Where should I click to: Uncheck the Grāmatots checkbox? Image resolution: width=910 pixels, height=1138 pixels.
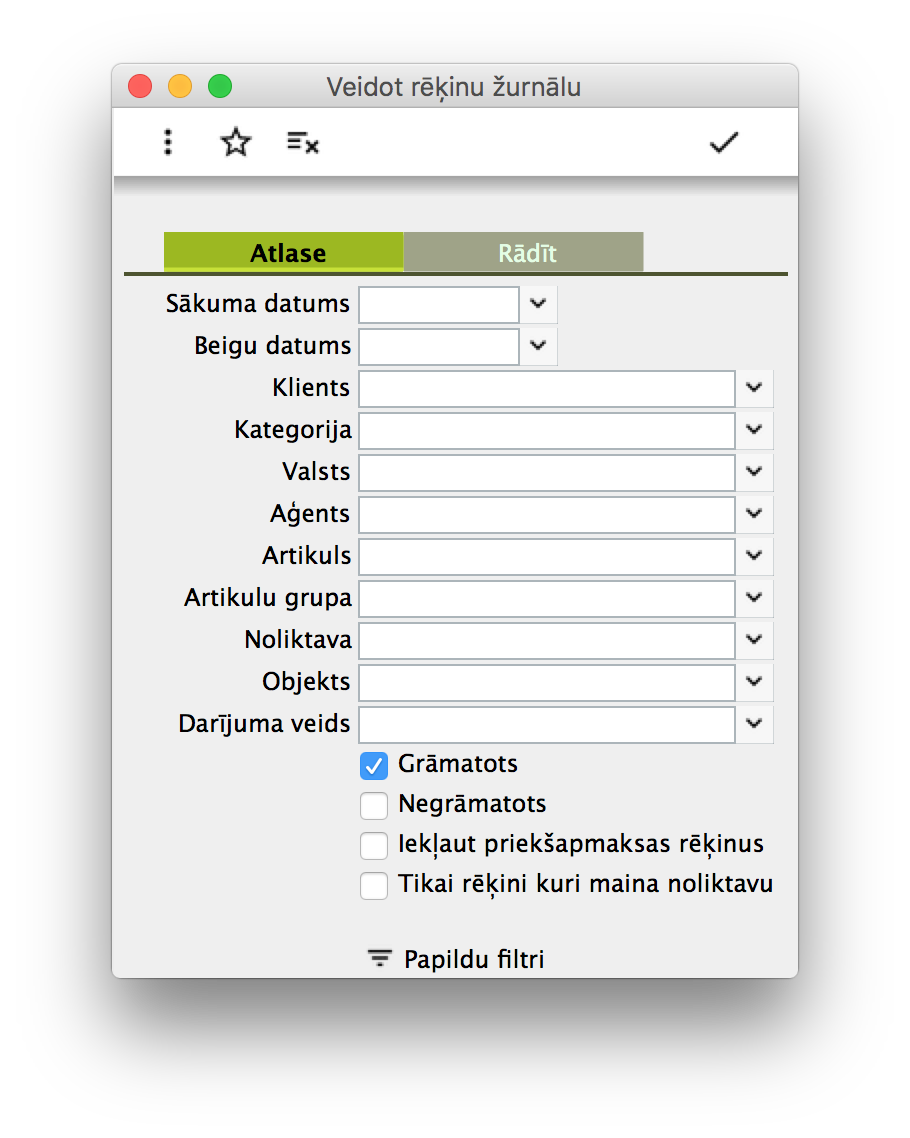pos(374,766)
